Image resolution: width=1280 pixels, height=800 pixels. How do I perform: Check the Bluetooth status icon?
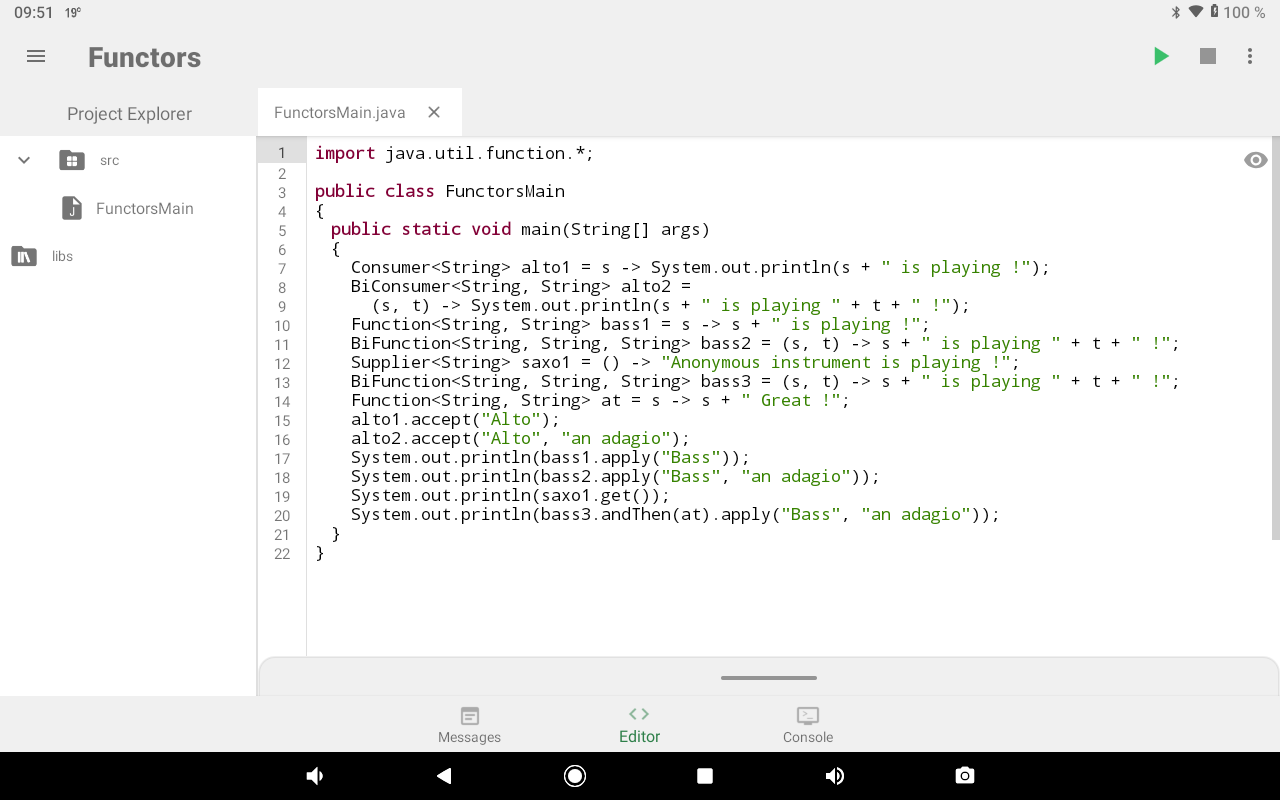click(x=1176, y=12)
